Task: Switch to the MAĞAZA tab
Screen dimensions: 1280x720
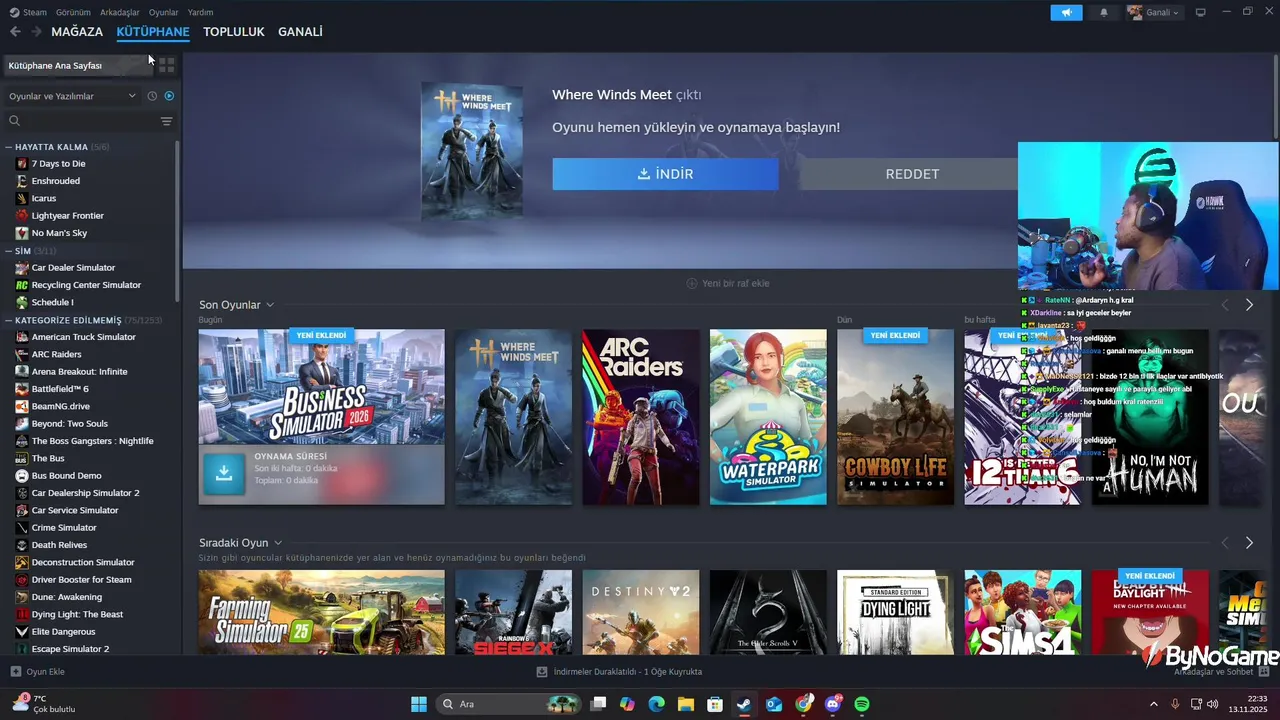Action: click(77, 32)
